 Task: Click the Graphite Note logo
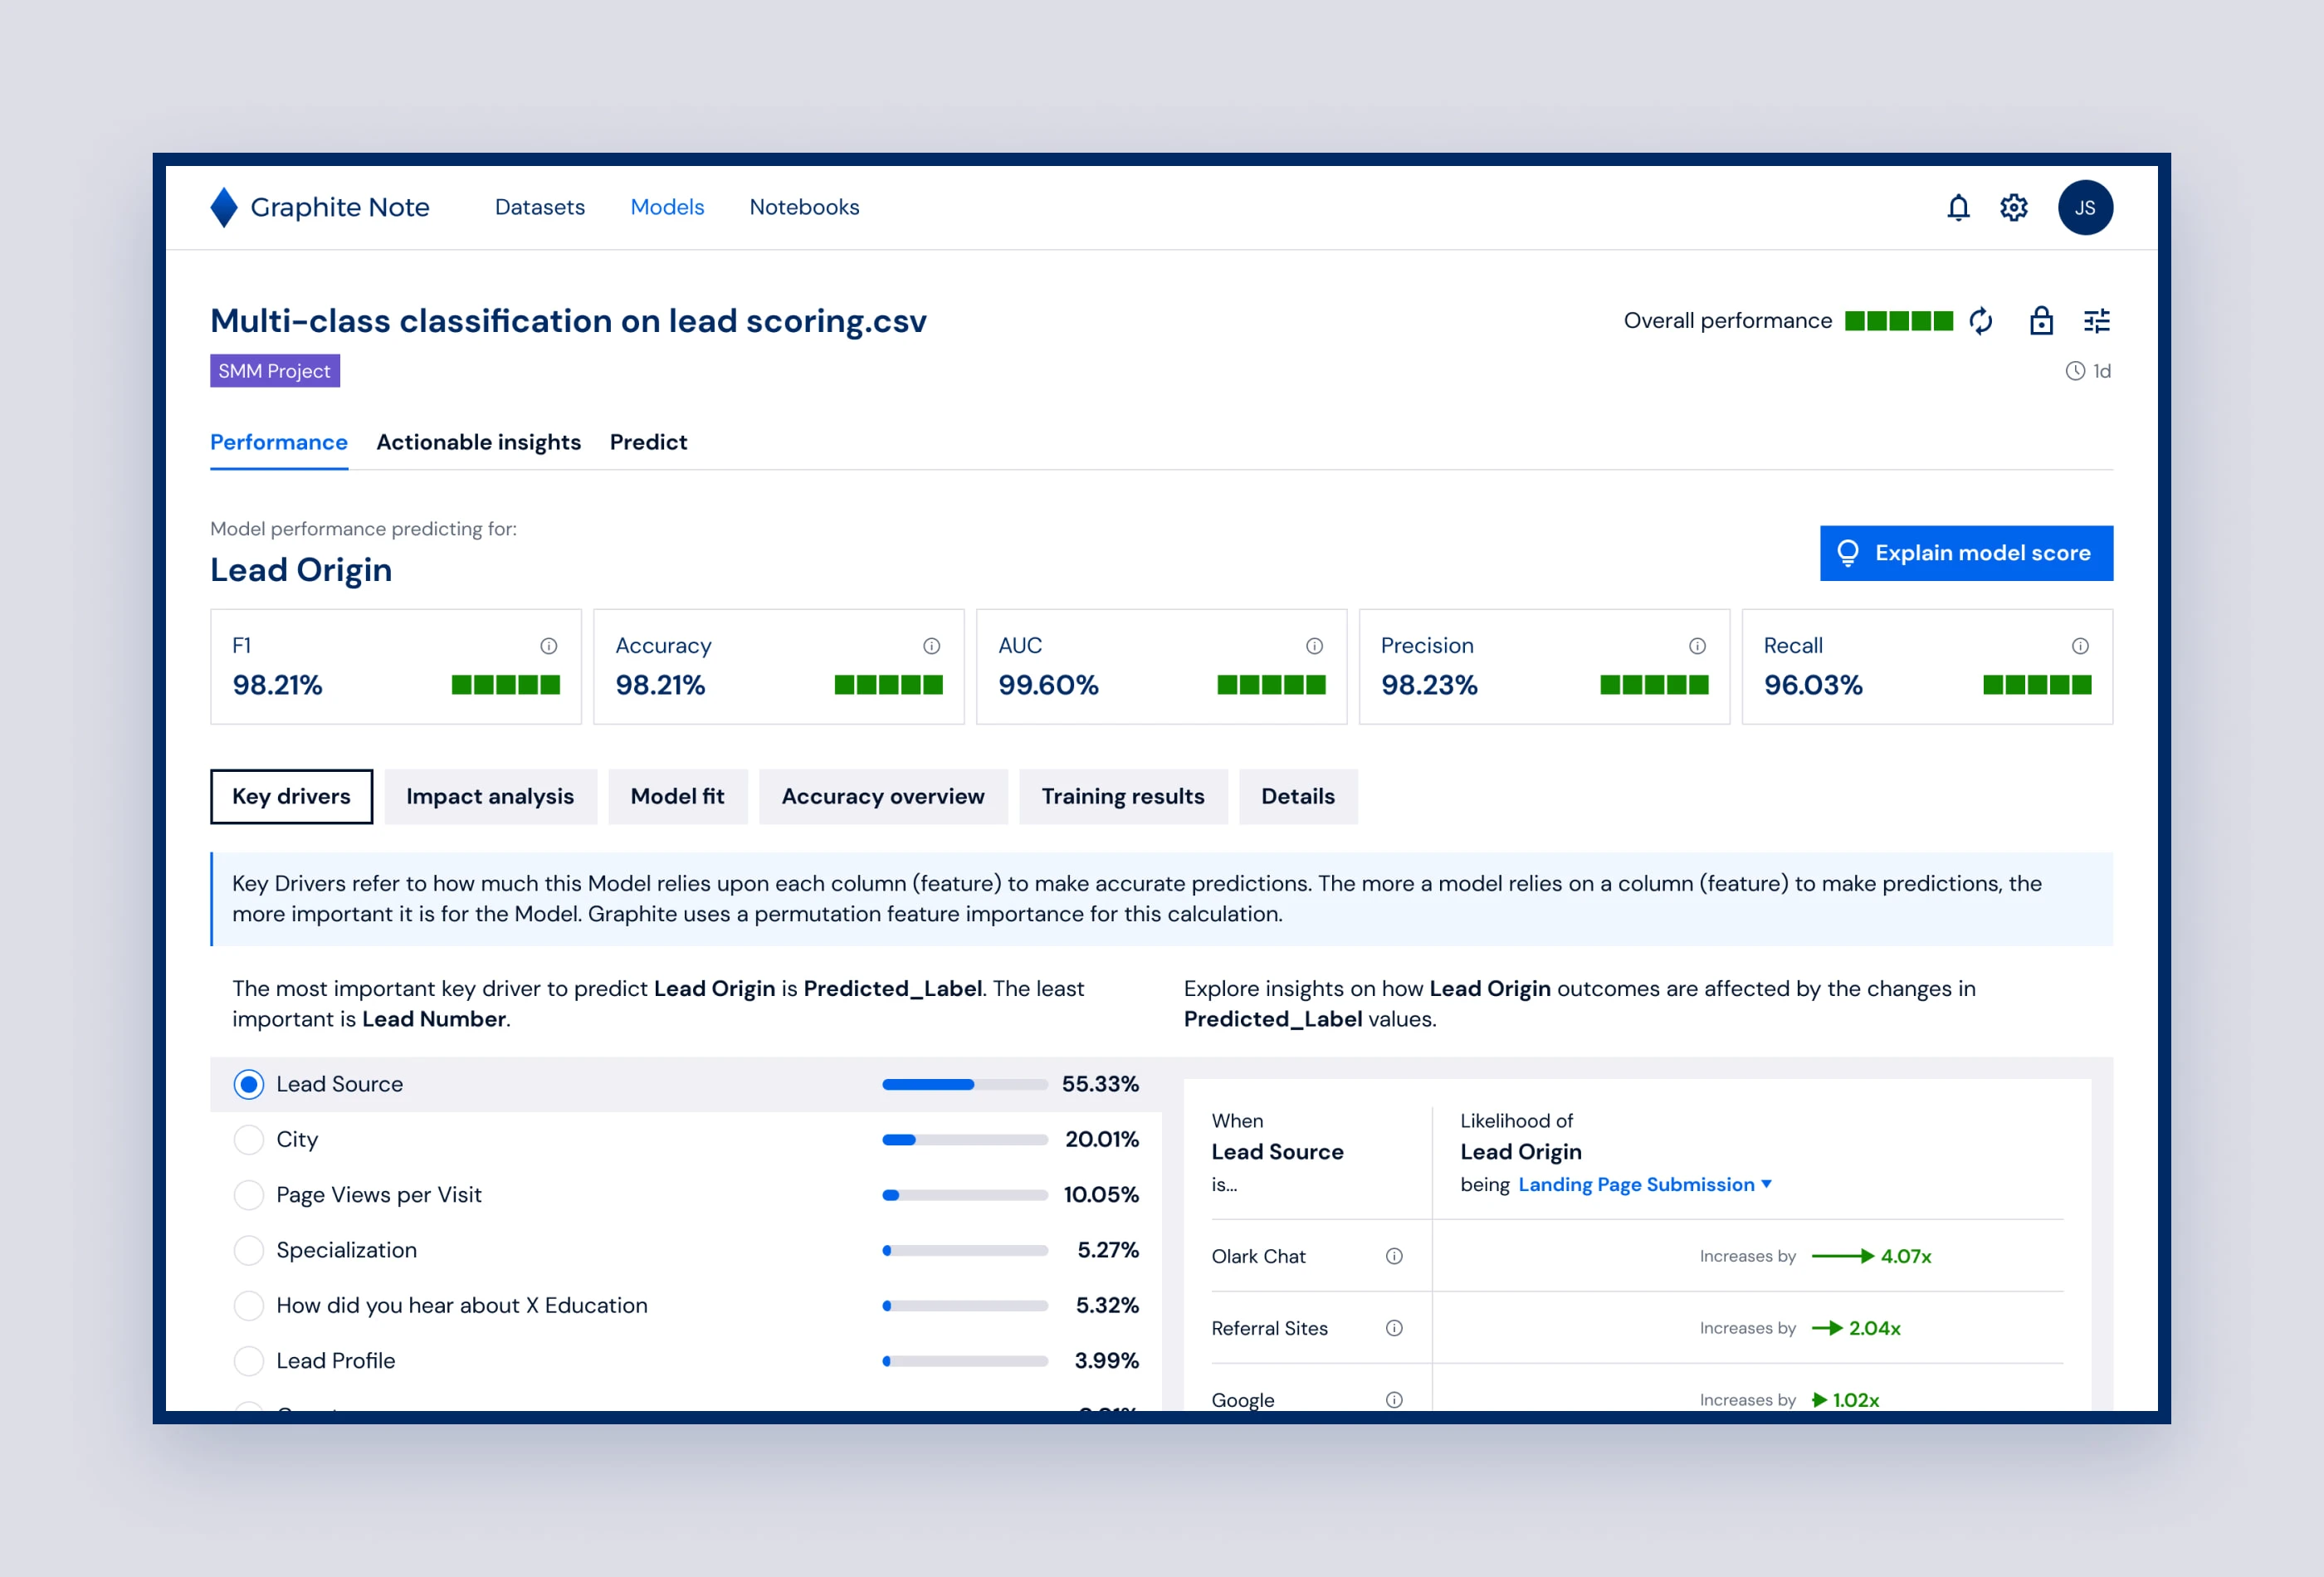pyautogui.click(x=320, y=207)
